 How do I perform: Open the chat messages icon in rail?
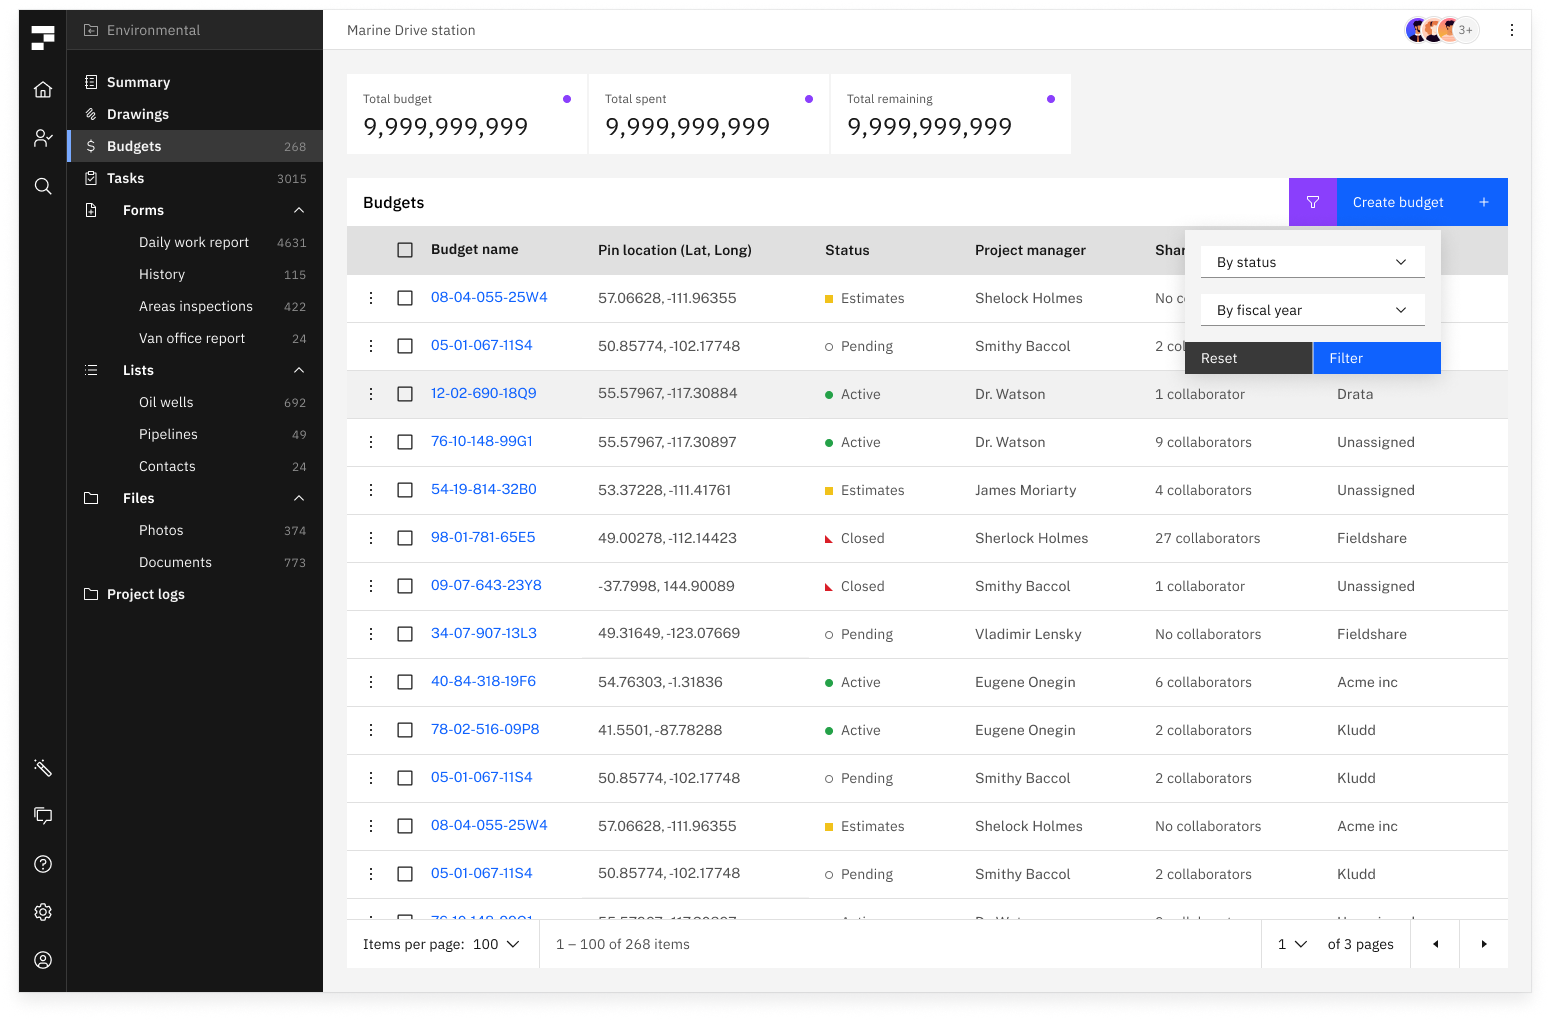click(x=43, y=816)
